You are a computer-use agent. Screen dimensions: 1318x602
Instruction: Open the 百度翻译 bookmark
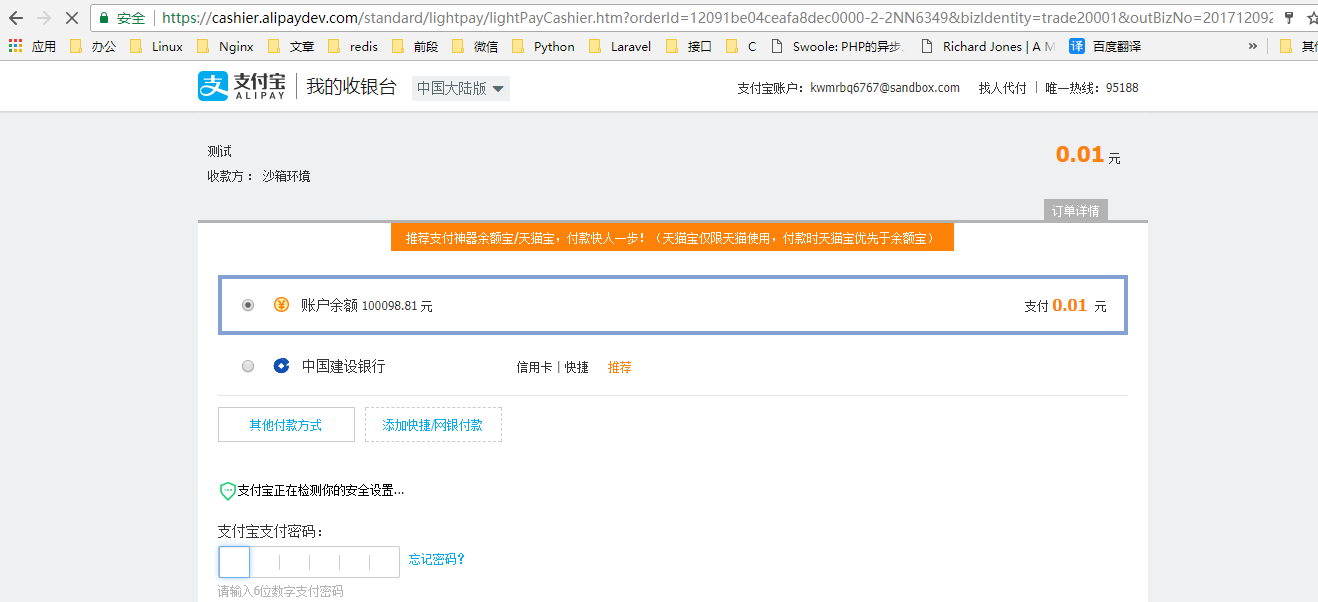tap(1105, 46)
